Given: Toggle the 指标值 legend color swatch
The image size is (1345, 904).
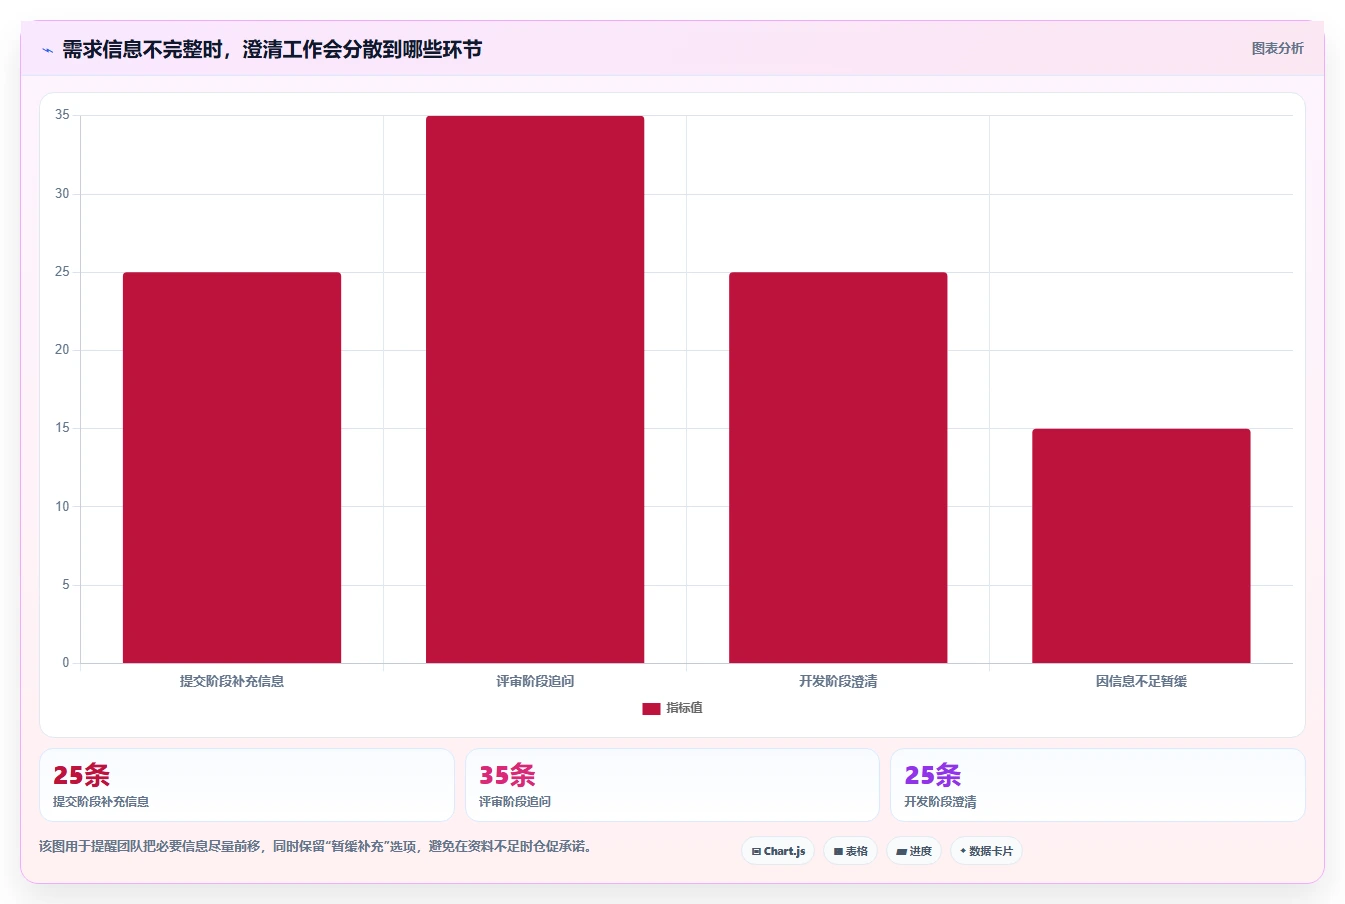Looking at the screenshot, I should (651, 708).
